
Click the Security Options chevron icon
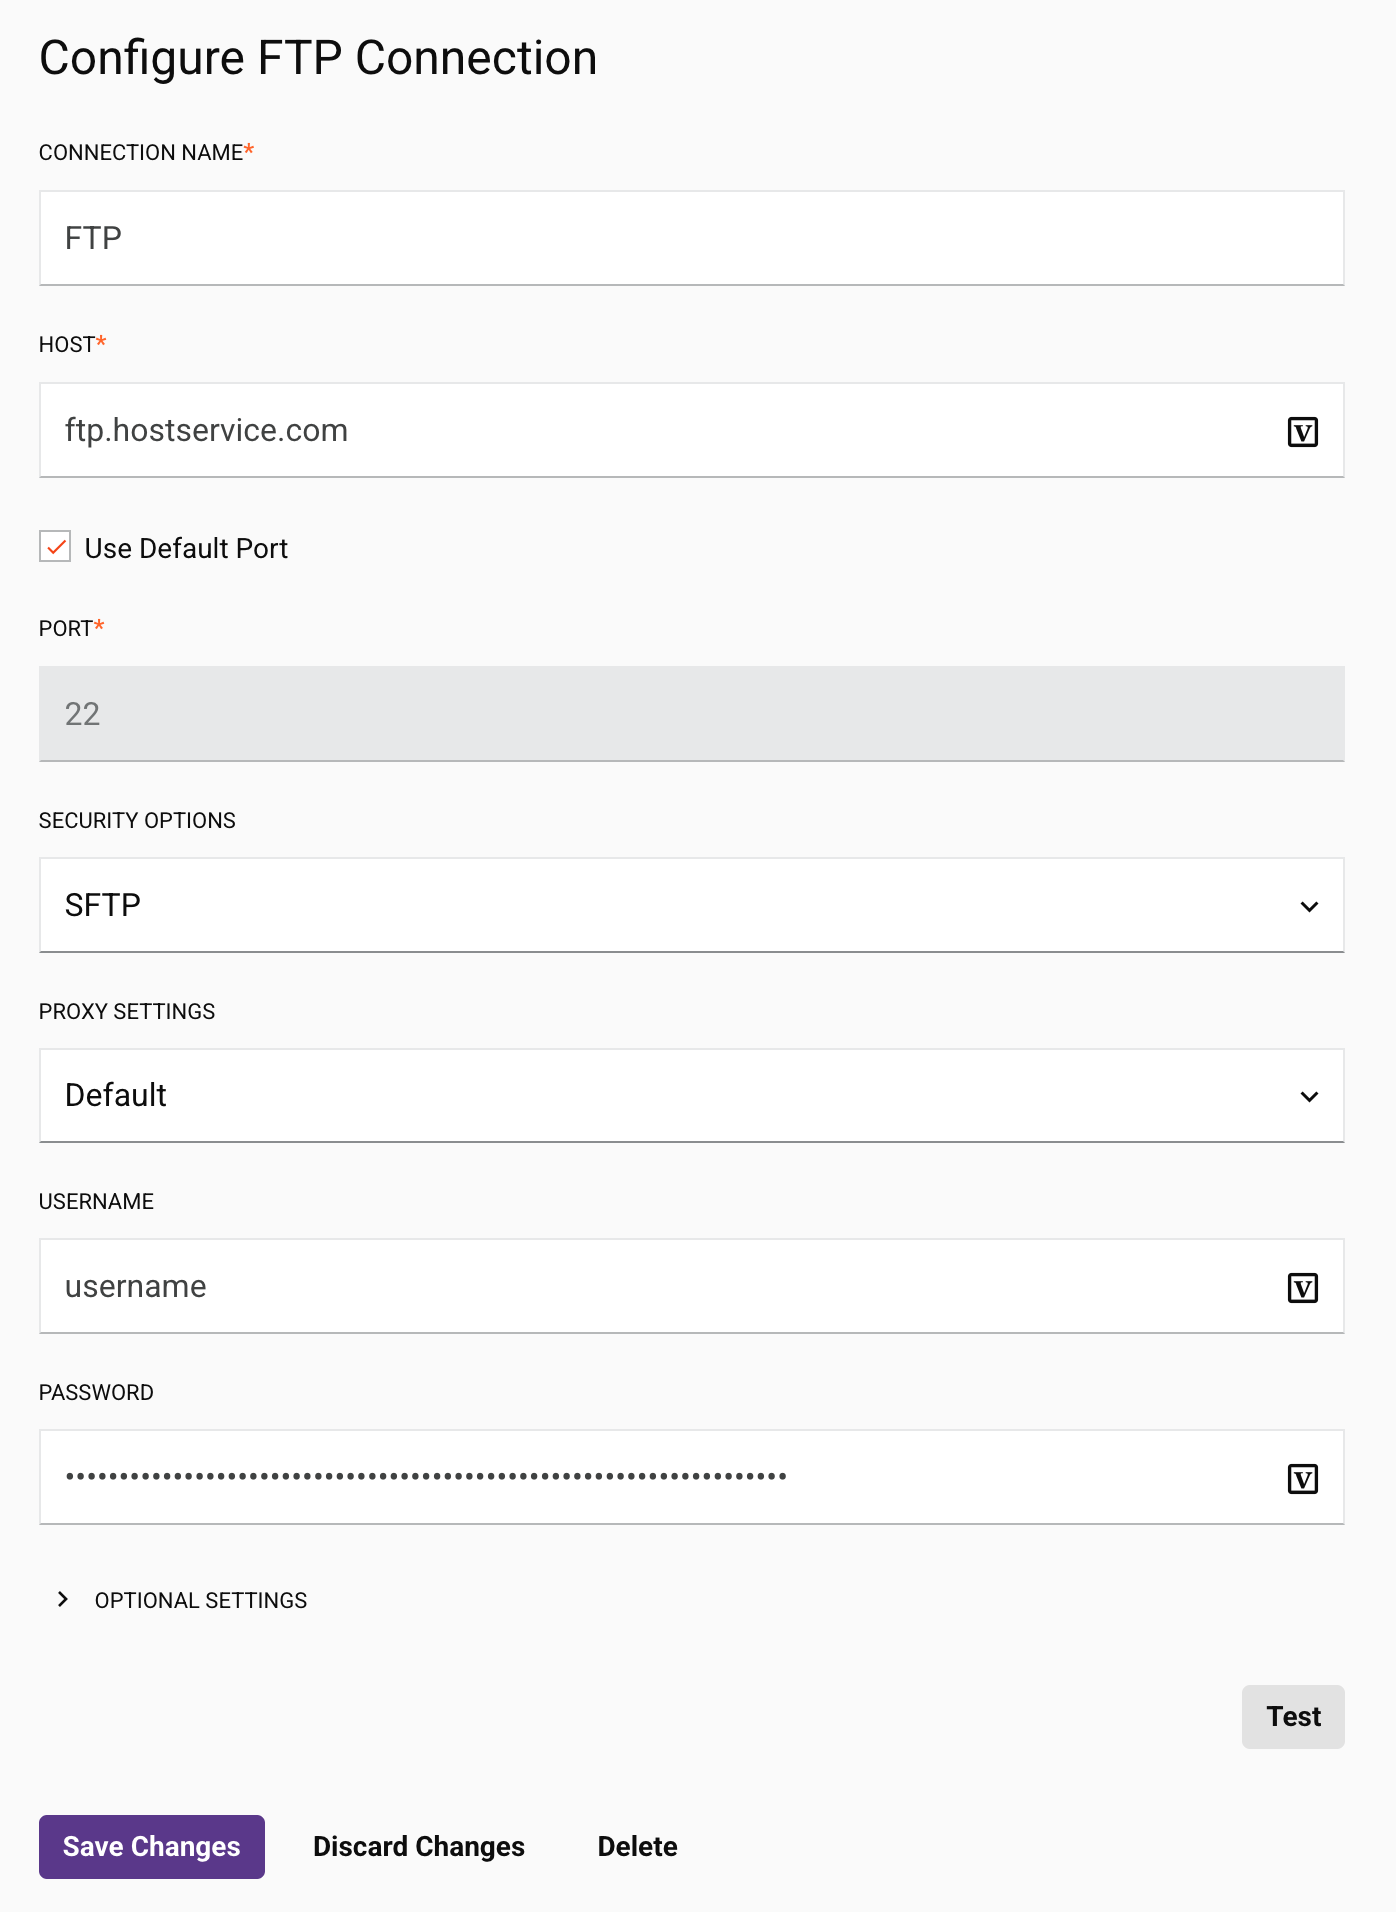tap(1310, 906)
